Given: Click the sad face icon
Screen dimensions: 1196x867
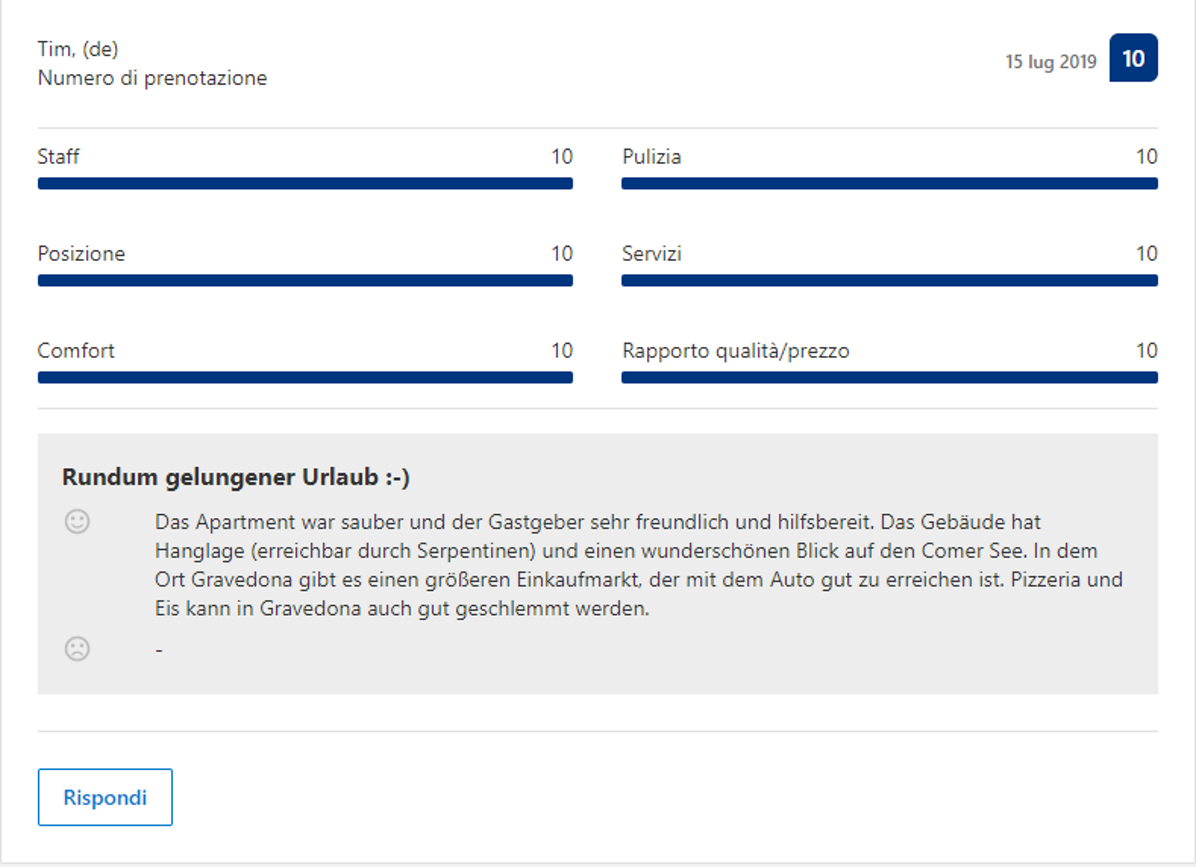Looking at the screenshot, I should tap(77, 649).
